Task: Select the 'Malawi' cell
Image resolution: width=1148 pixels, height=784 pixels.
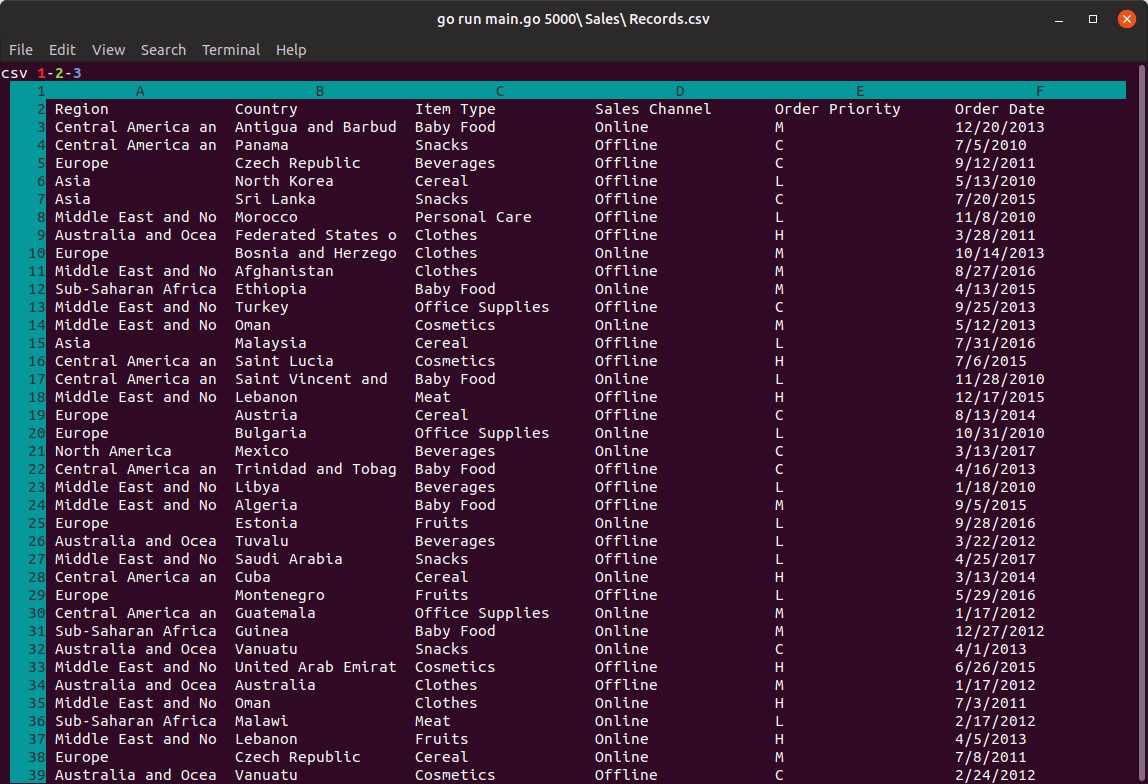Action: [x=261, y=721]
